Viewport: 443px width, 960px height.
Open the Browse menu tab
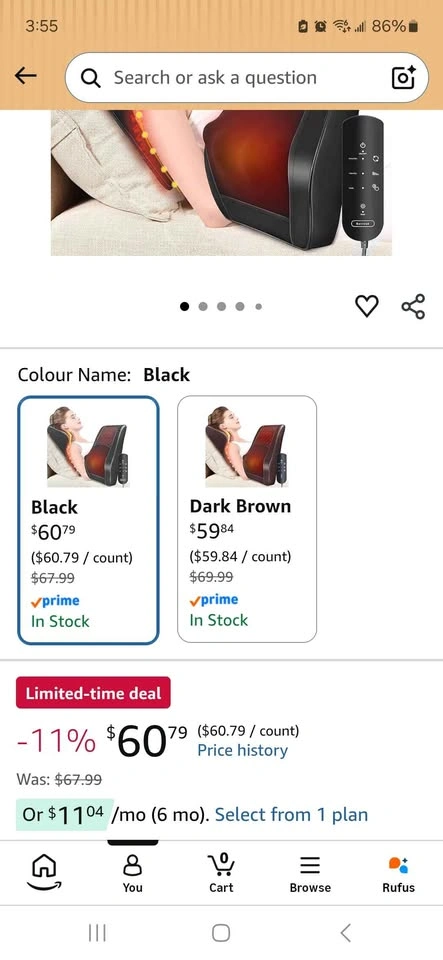click(310, 873)
